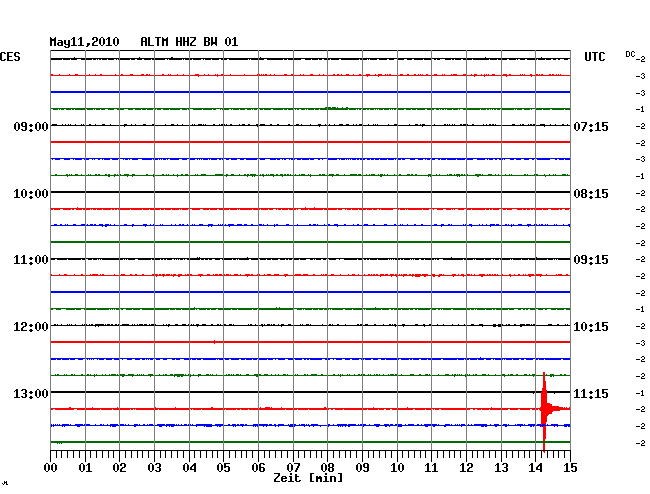This screenshot has width=650, height=494.
Task: Click the 01 minute axis label
Action: 85,468
